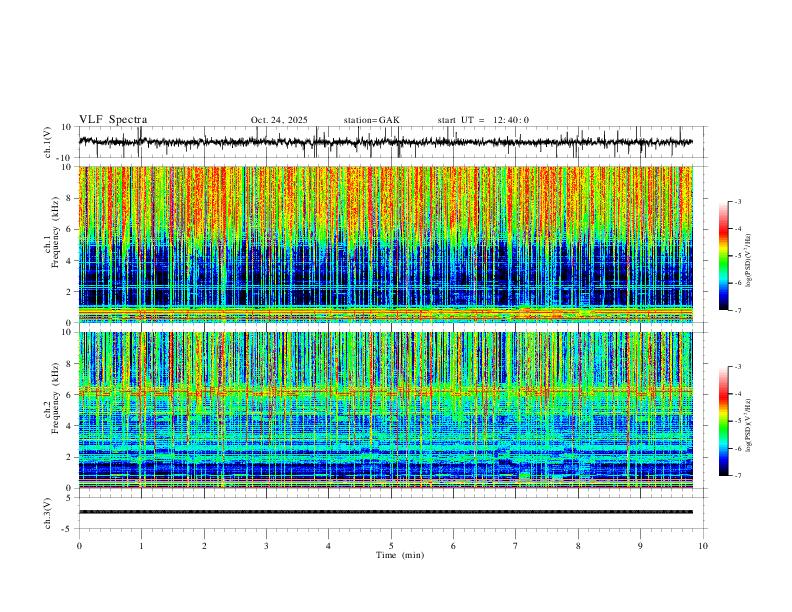792x612 pixels.
Task: Click the "-5" tick on ch.2 color bar
Action: coord(737,421)
